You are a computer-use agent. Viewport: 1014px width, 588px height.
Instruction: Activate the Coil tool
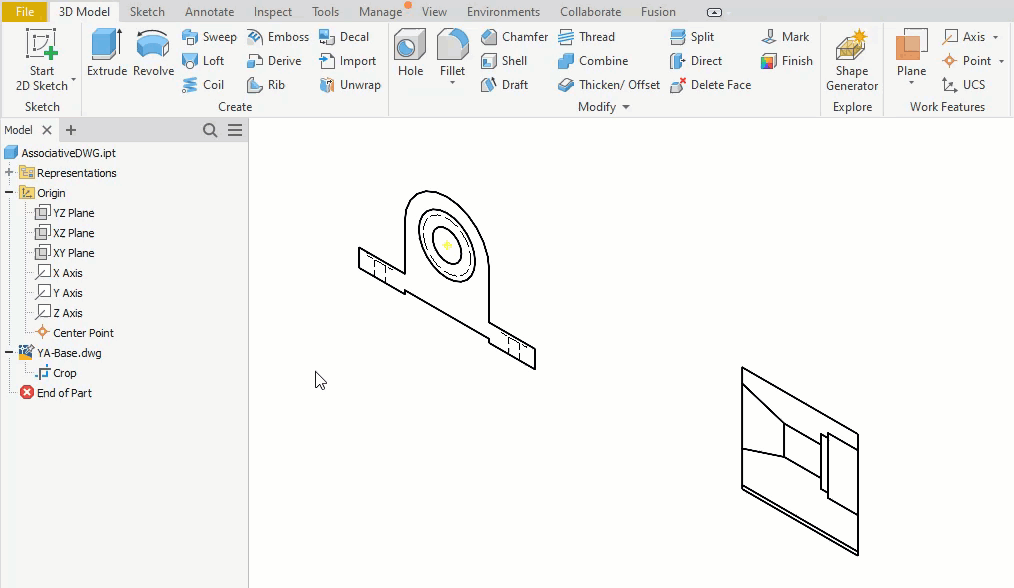point(202,85)
